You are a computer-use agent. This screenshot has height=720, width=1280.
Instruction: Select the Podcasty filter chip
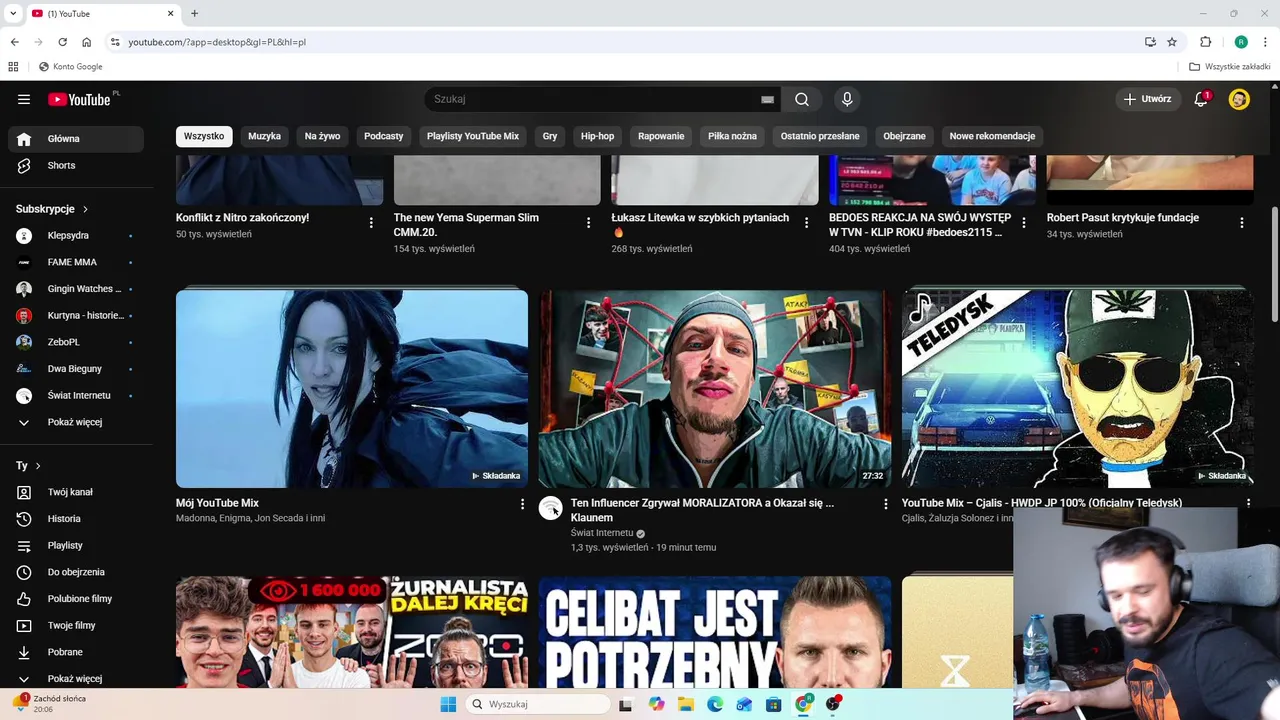point(384,136)
